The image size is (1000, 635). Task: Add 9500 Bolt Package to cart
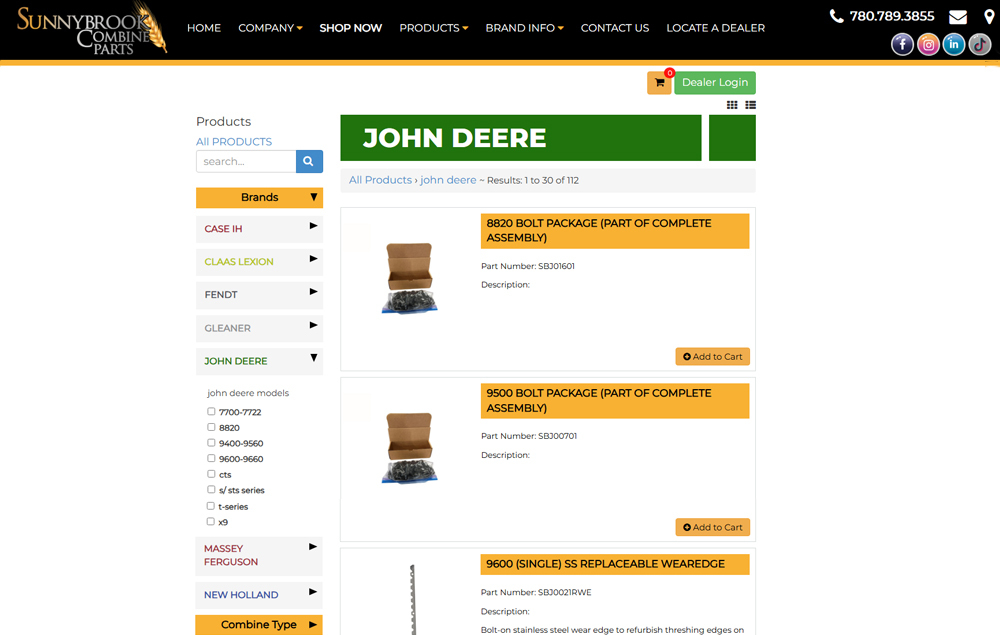(x=712, y=527)
